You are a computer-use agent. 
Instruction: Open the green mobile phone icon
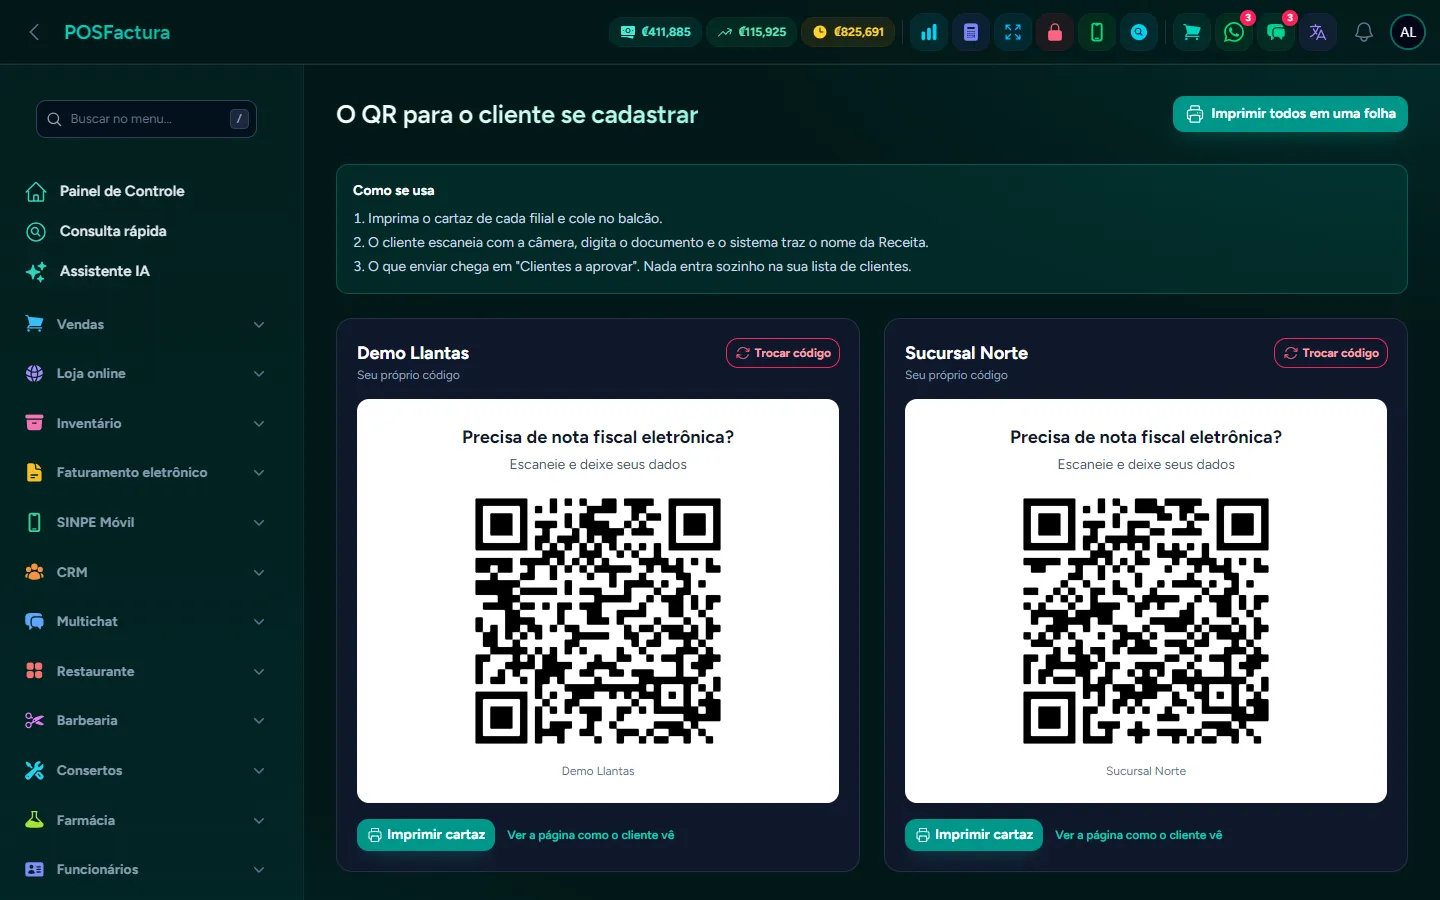pyautogui.click(x=1097, y=32)
